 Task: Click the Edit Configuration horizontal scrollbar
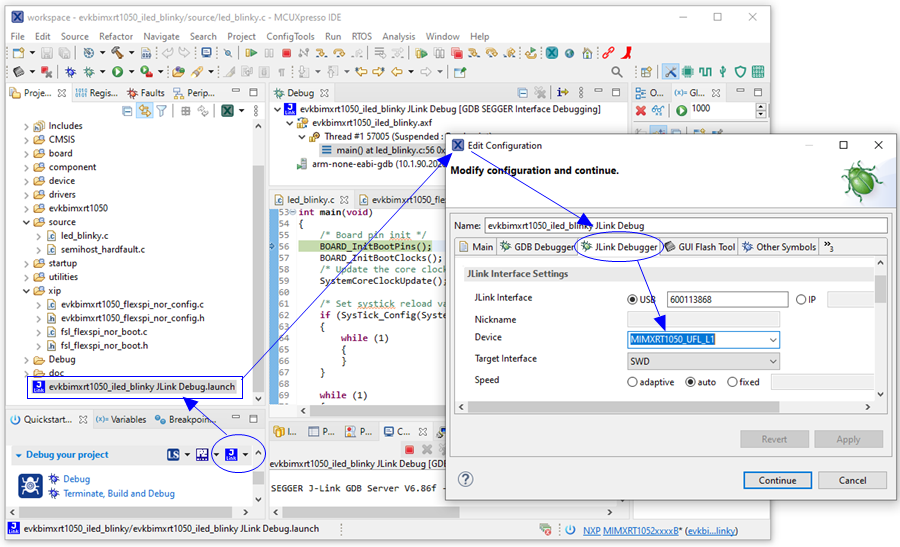tap(623, 407)
